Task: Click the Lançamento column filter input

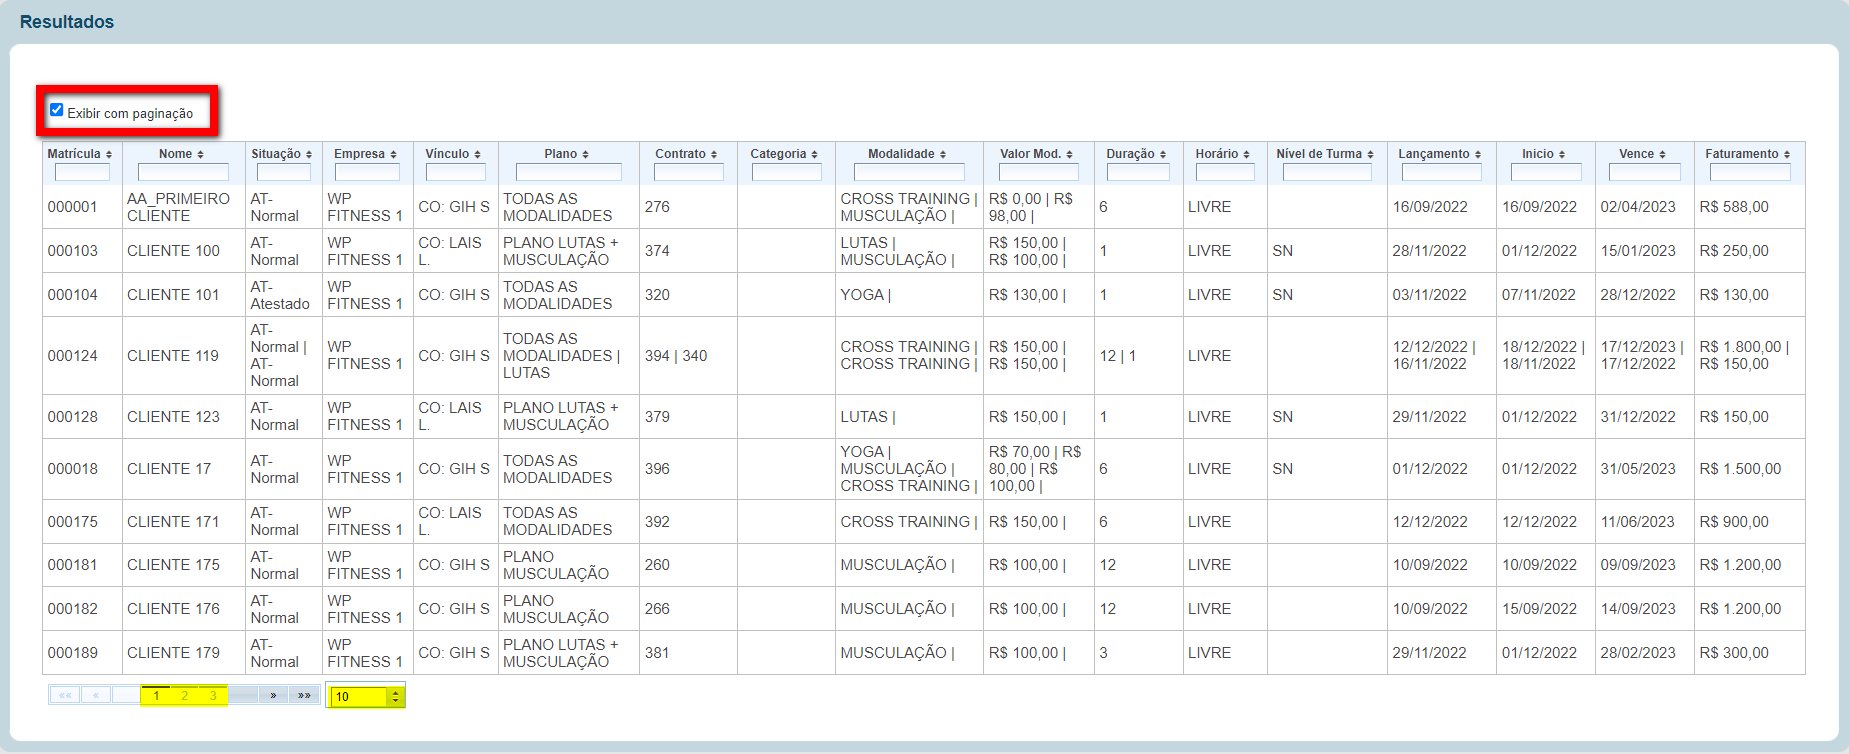Action: [x=1441, y=173]
